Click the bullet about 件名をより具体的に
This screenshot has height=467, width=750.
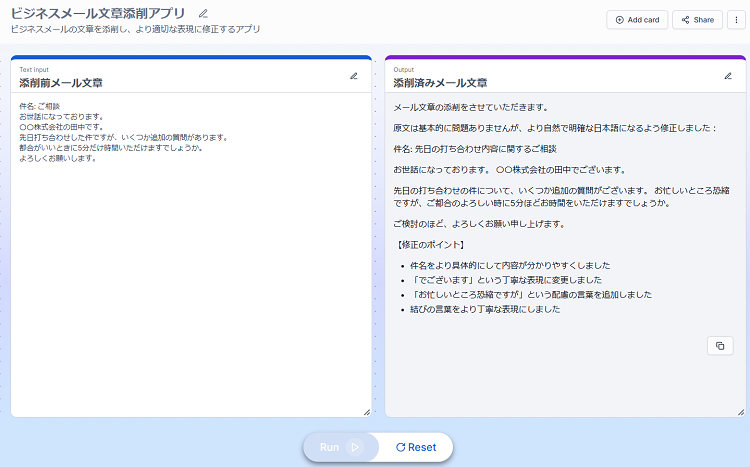pyautogui.click(x=510, y=265)
